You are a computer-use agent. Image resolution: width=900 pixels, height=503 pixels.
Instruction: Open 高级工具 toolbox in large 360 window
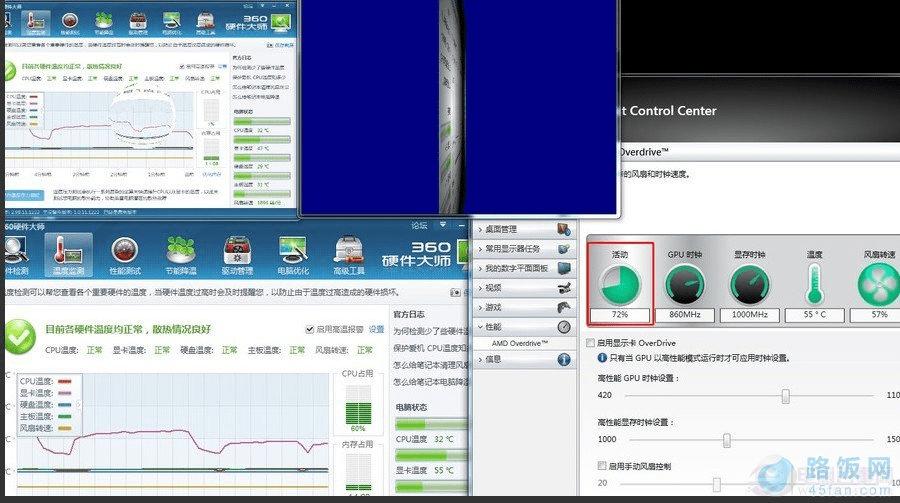click(348, 256)
